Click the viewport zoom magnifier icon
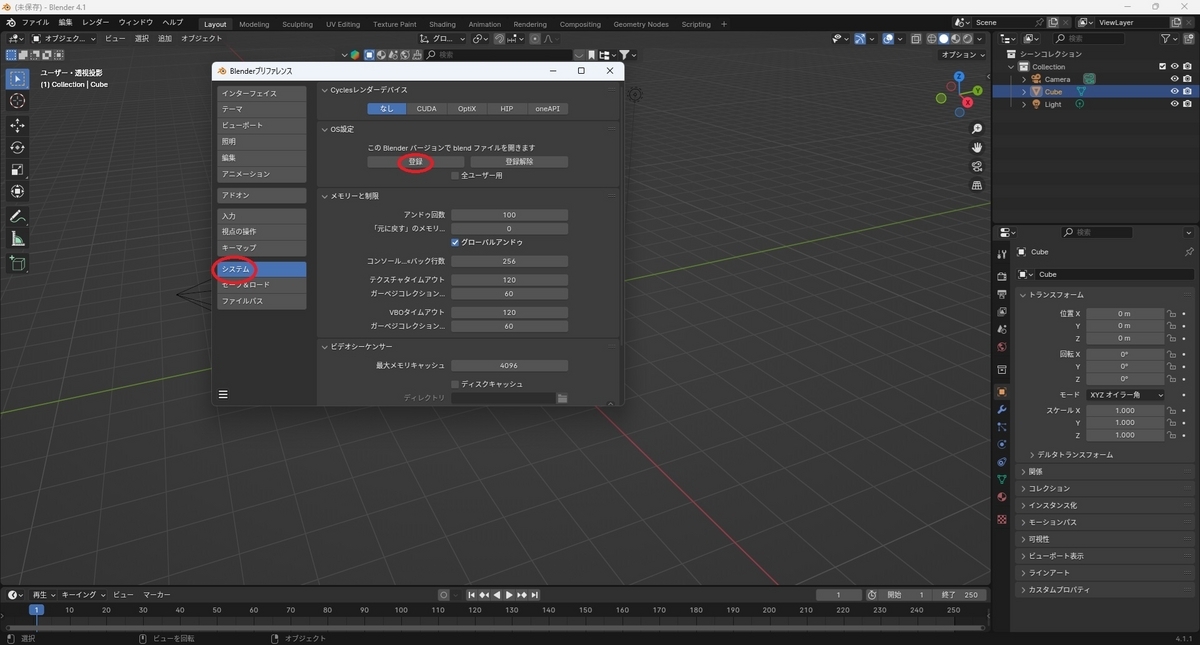1200x645 pixels. point(977,129)
